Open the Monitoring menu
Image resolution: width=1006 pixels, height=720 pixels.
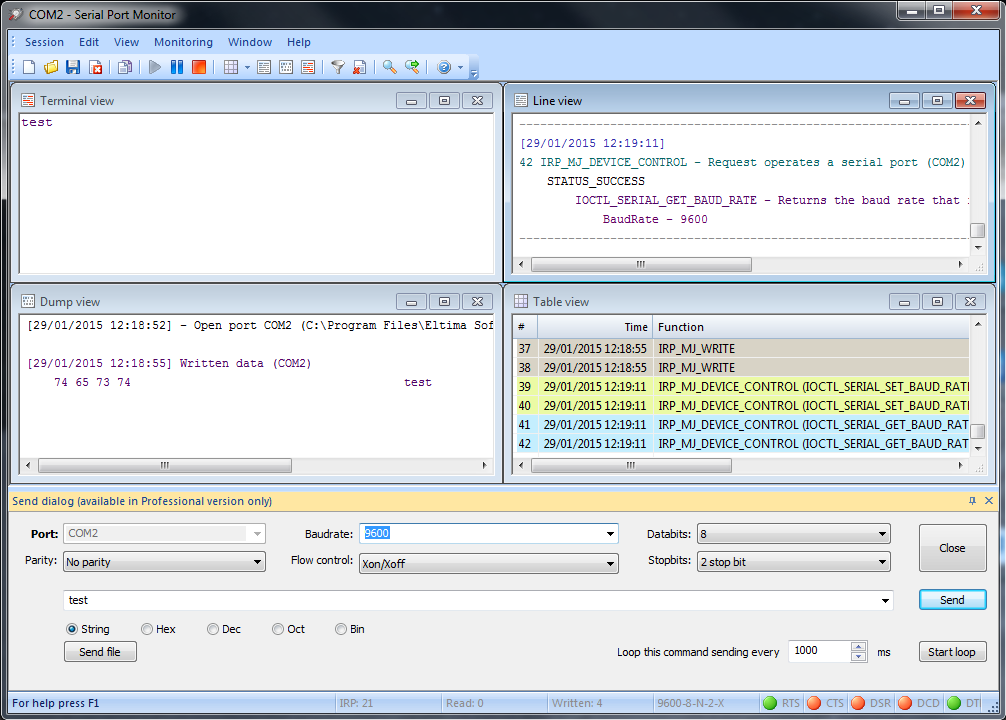[x=183, y=42]
